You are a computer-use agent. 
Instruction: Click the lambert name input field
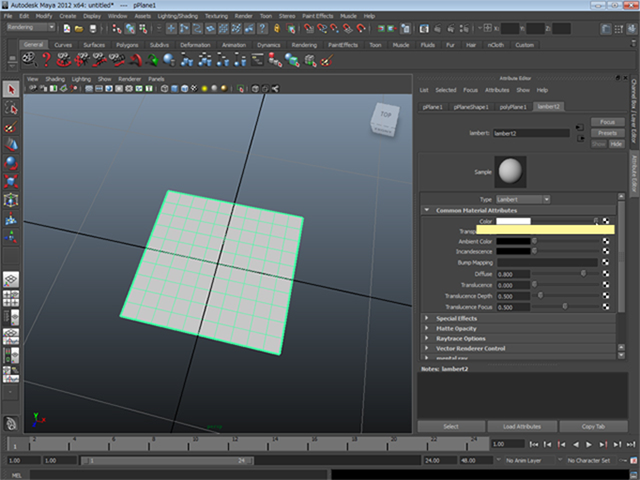tap(531, 133)
